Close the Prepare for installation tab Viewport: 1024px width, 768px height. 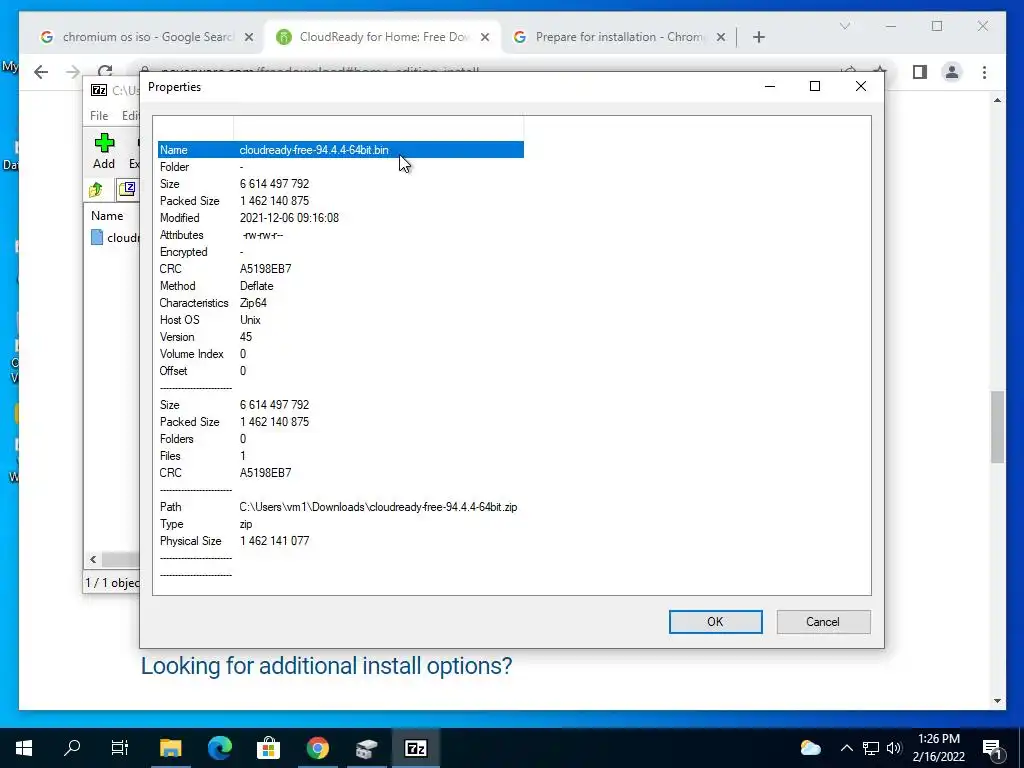pos(720,37)
